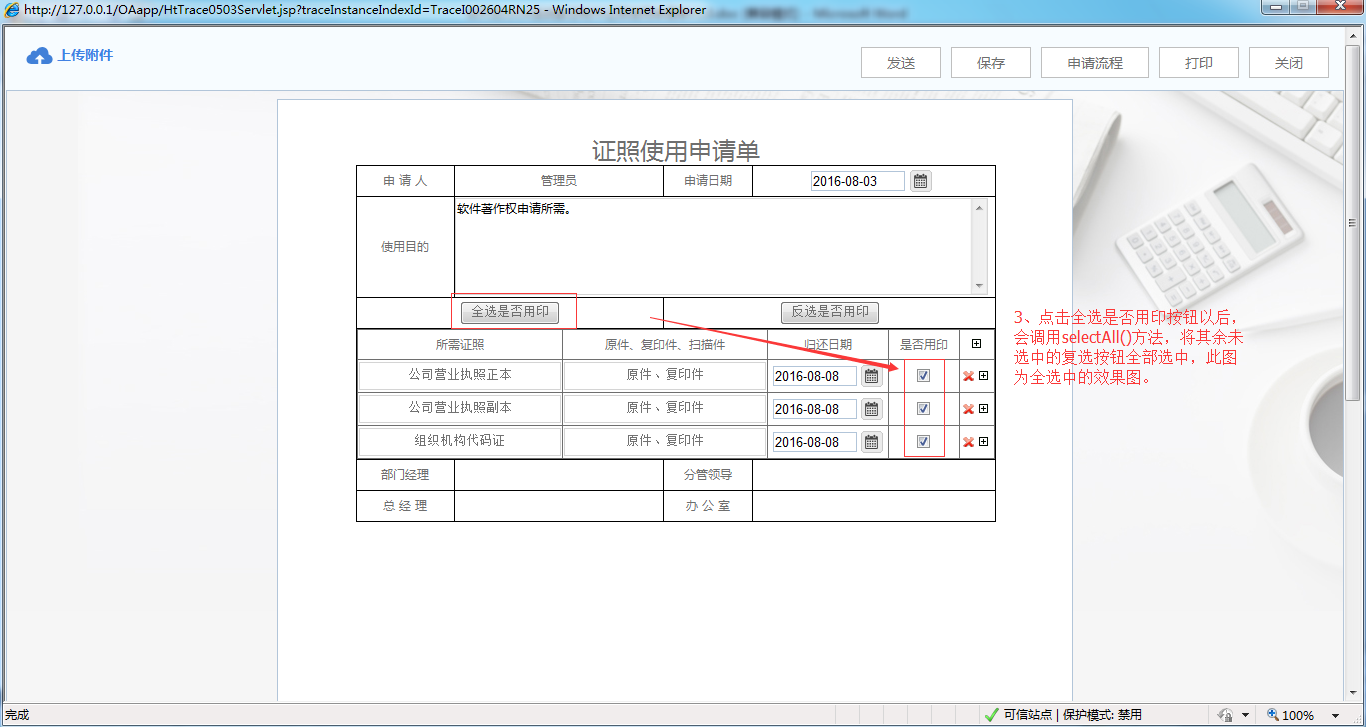Image resolution: width=1366 pixels, height=727 pixels.
Task: Click the 总 经 理 cell label
Action: [405, 506]
